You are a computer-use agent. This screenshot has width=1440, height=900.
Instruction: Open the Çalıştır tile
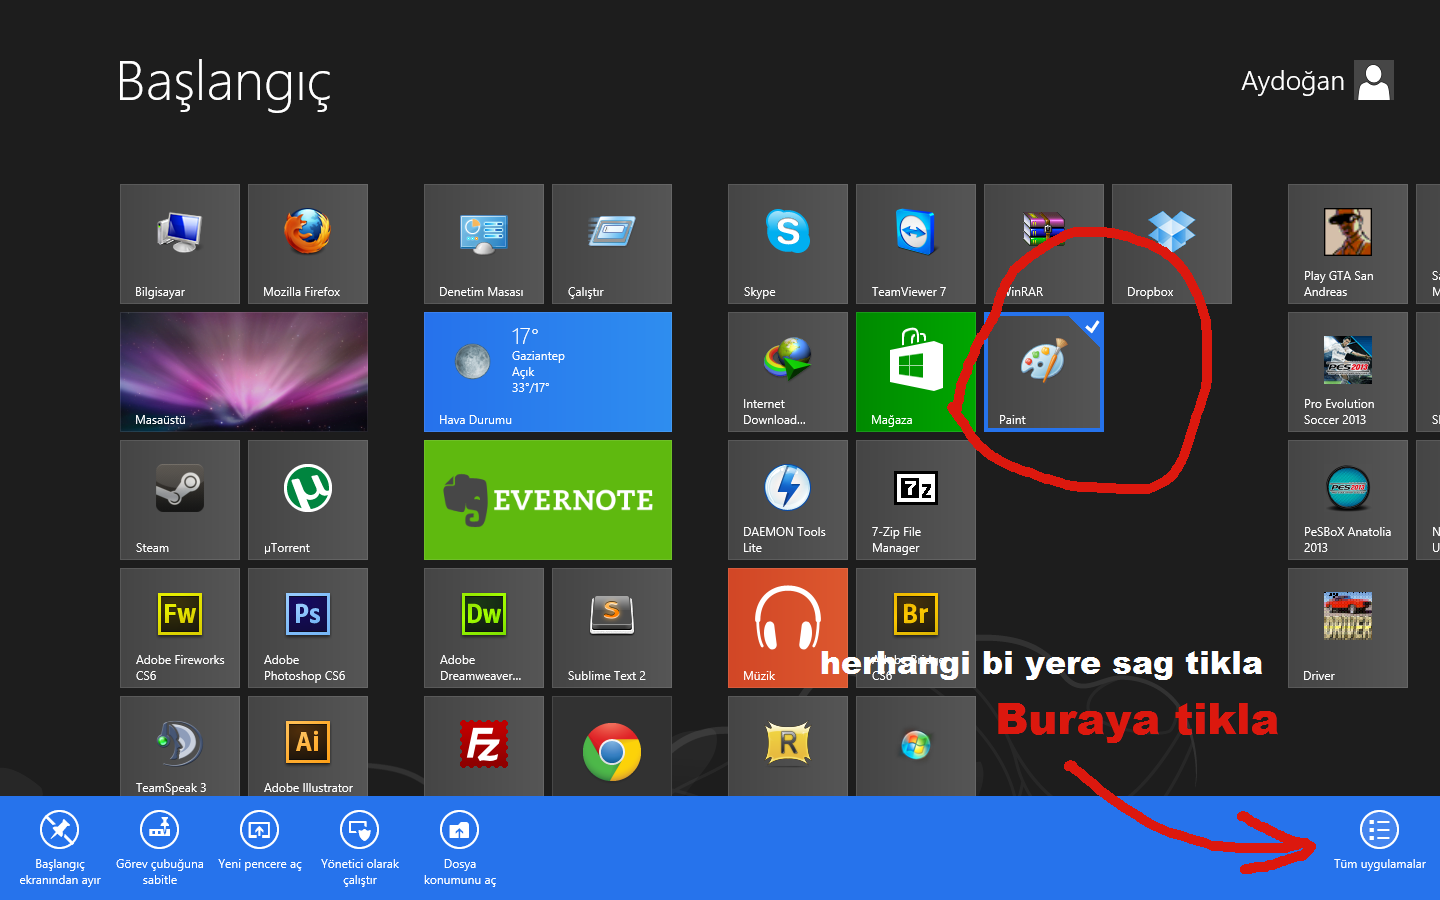tap(612, 244)
